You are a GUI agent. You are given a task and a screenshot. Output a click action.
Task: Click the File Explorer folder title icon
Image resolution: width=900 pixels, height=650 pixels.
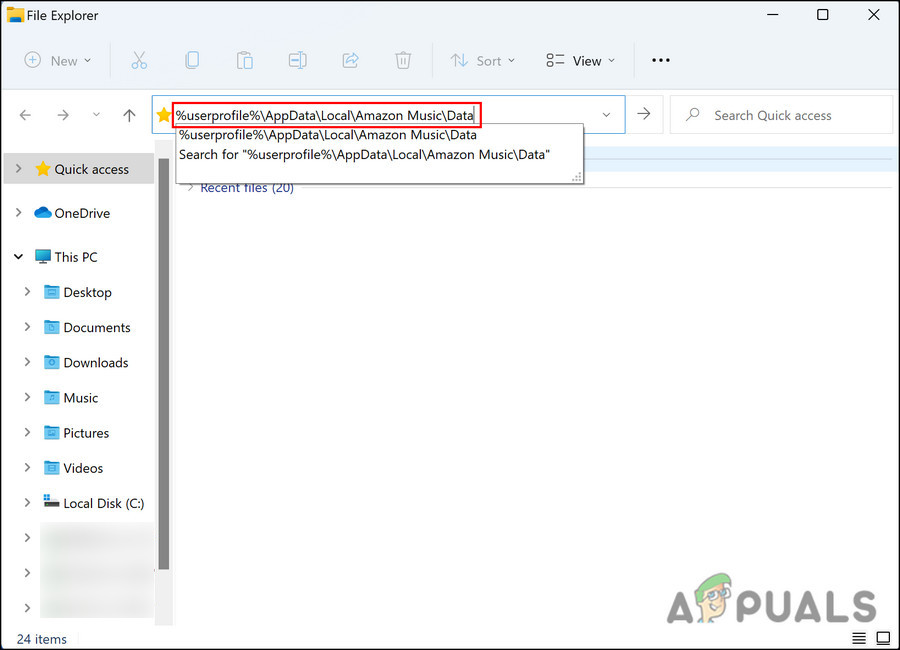click(15, 15)
